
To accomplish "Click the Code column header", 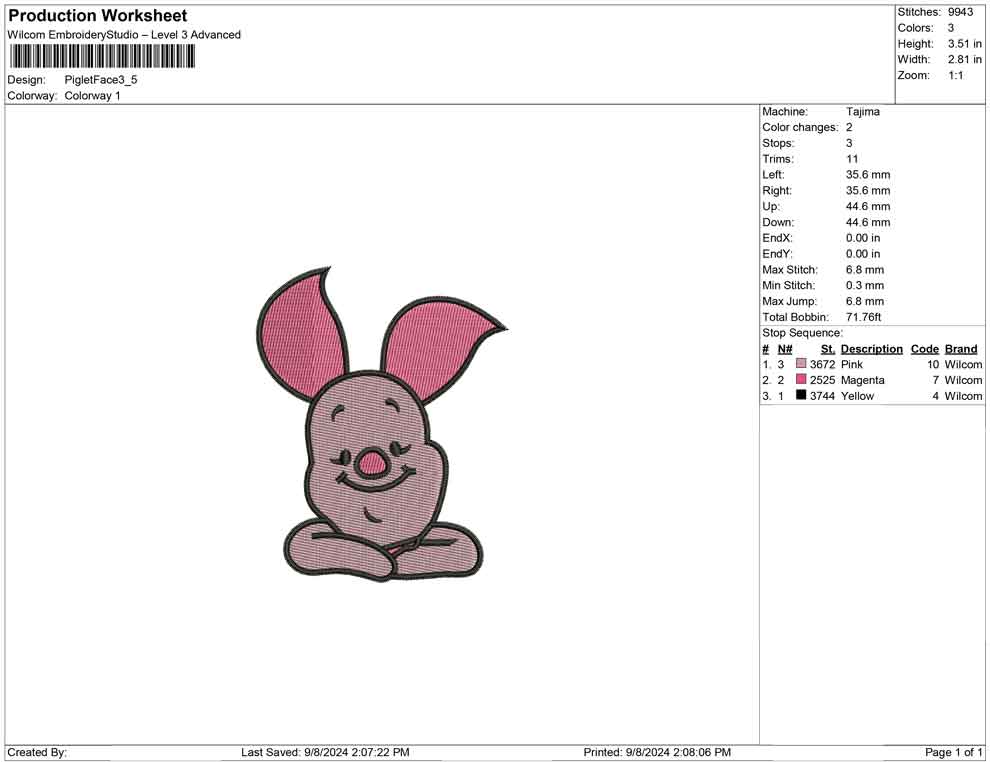I will click(924, 348).
